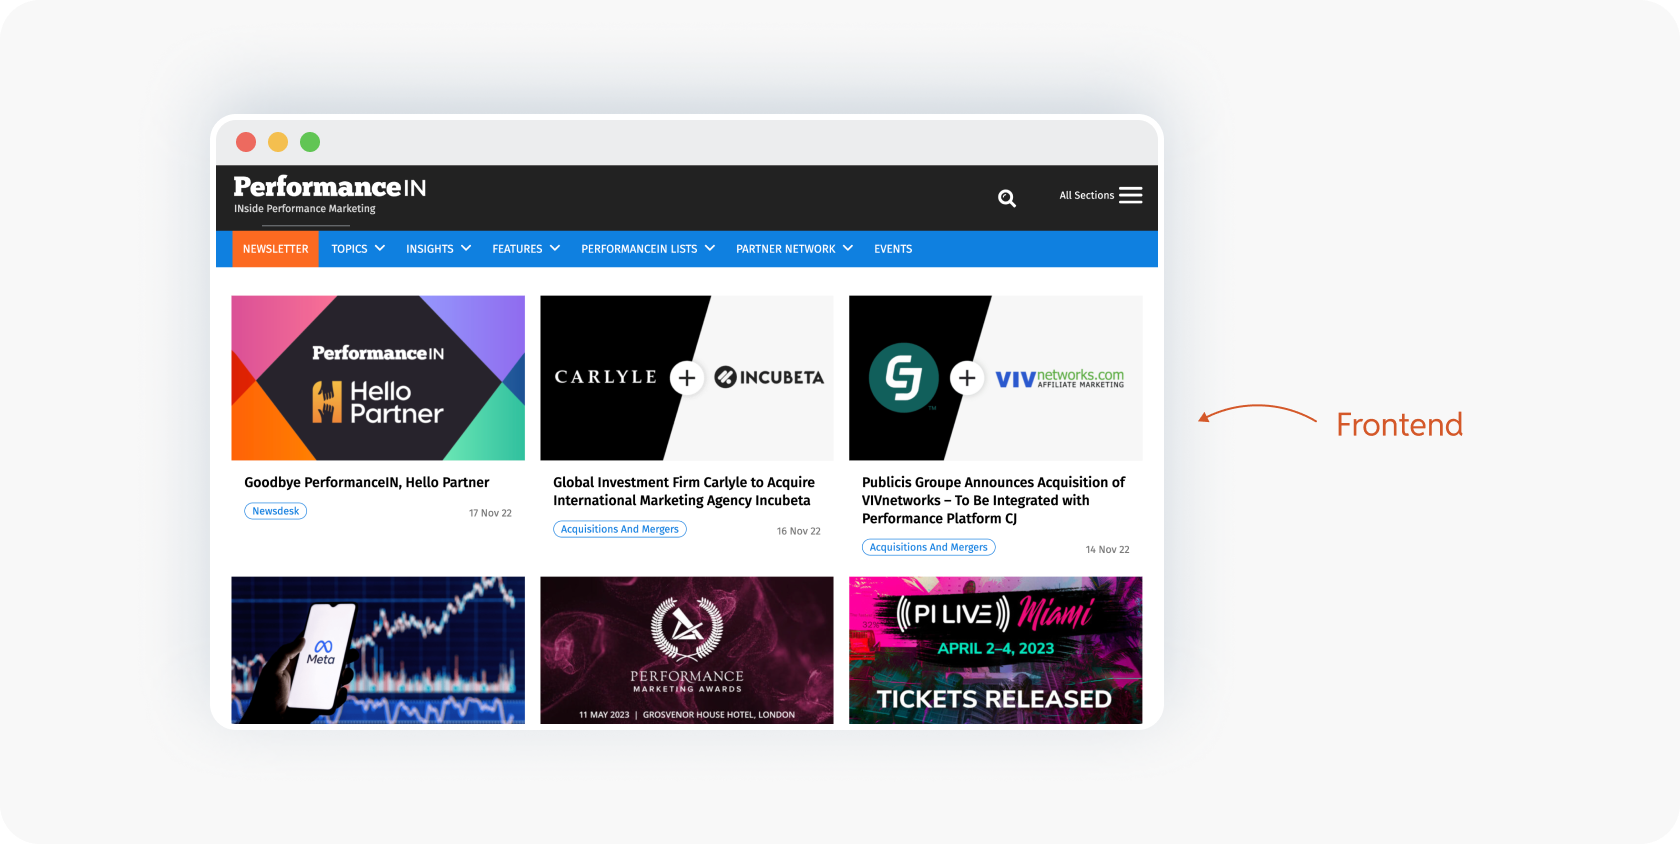The image size is (1680, 844).
Task: Open the All Sections hamburger menu
Action: coord(1101,195)
